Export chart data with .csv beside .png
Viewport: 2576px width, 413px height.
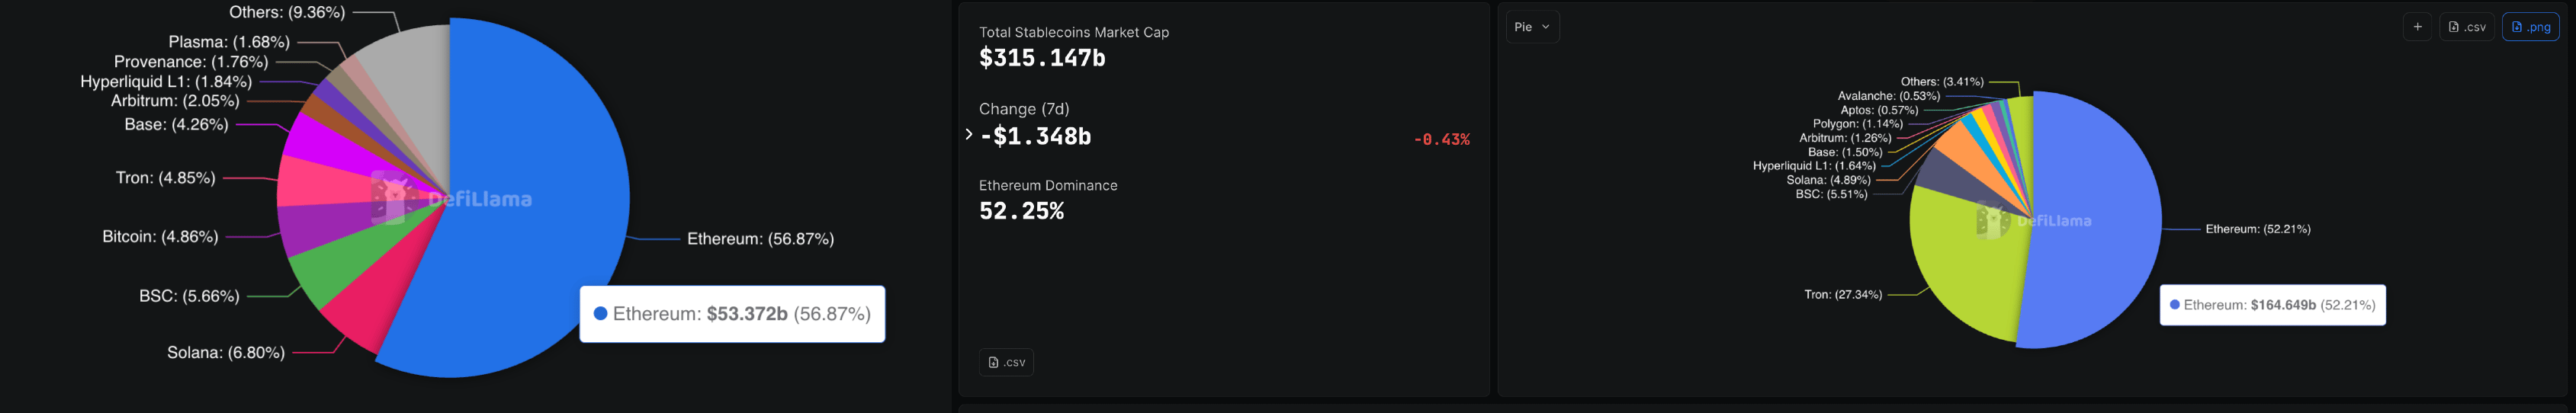click(2467, 27)
